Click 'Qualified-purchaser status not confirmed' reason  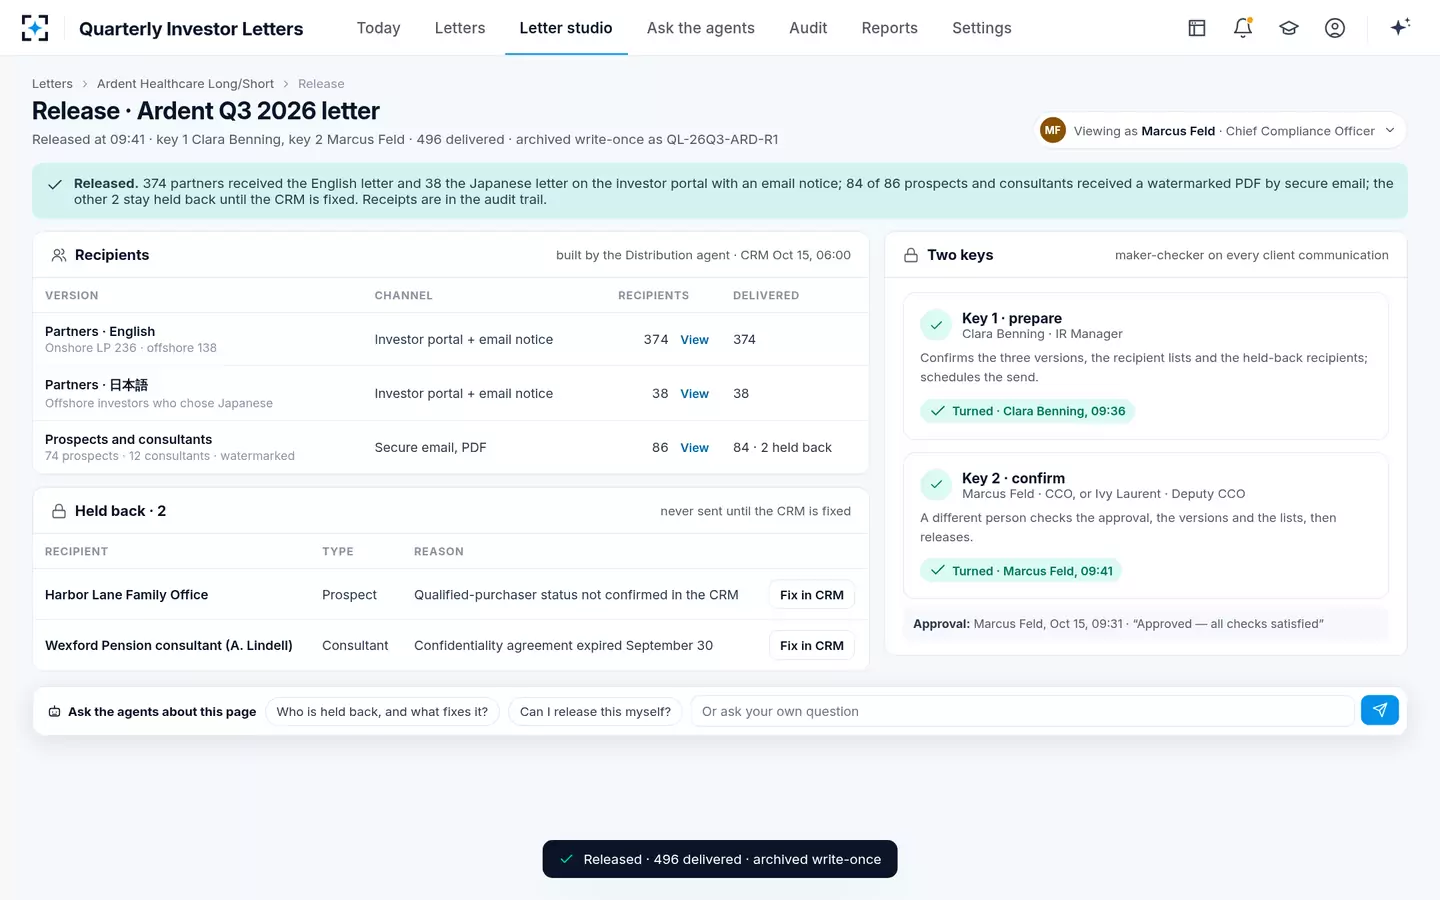(x=576, y=595)
